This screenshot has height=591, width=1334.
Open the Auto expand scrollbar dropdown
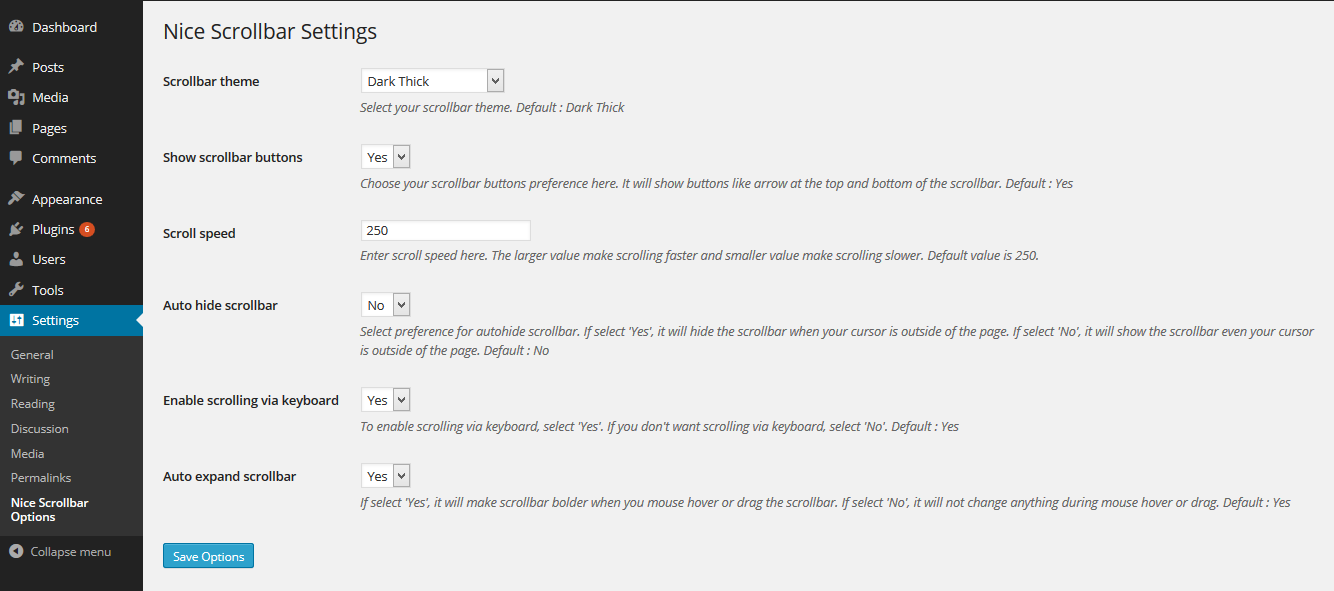coord(386,476)
